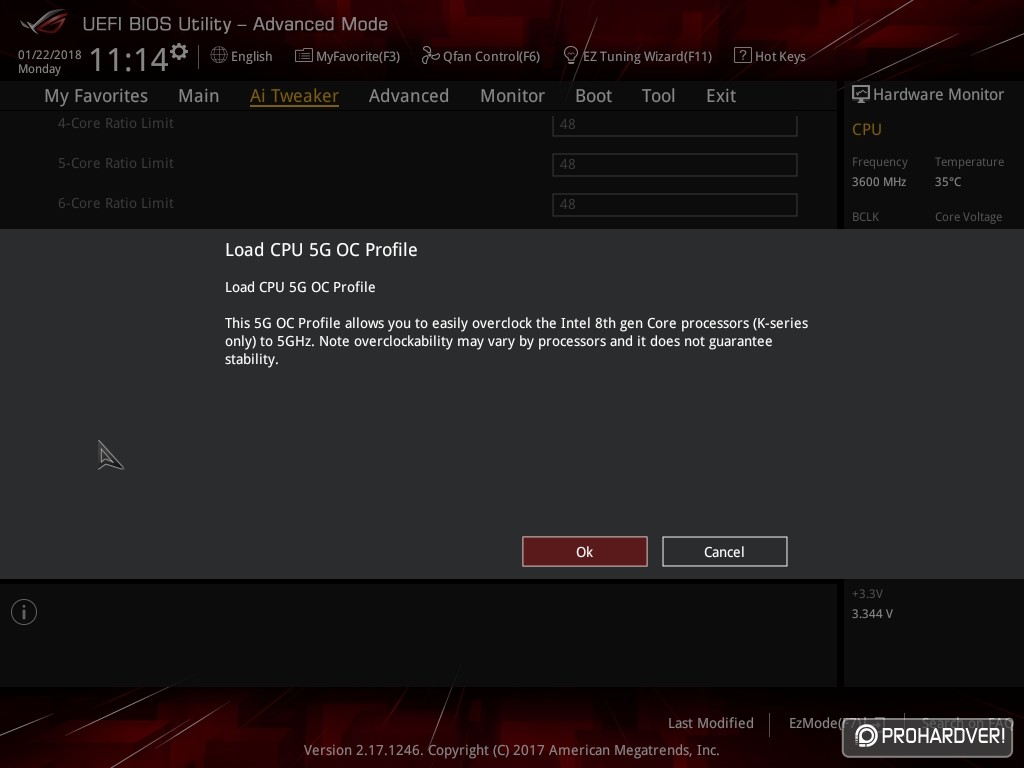1024x768 pixels.
Task: Click the settings gear next to clock
Action: 179,51
